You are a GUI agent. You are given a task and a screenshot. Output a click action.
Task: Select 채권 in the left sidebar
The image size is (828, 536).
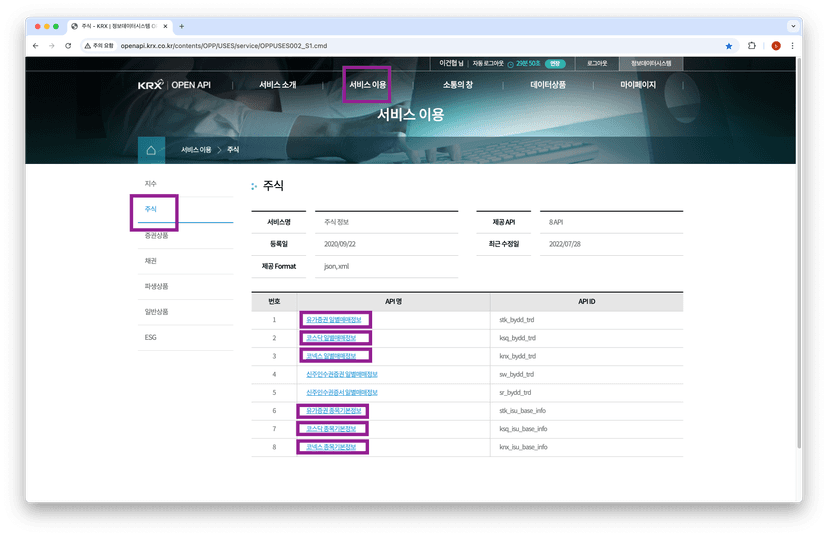click(x=150, y=261)
